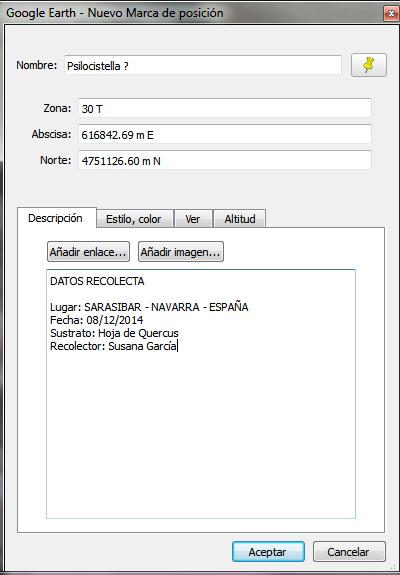Open the yellow pushpin icon chooser
Screen dimensions: 400x575
[x=369, y=65]
